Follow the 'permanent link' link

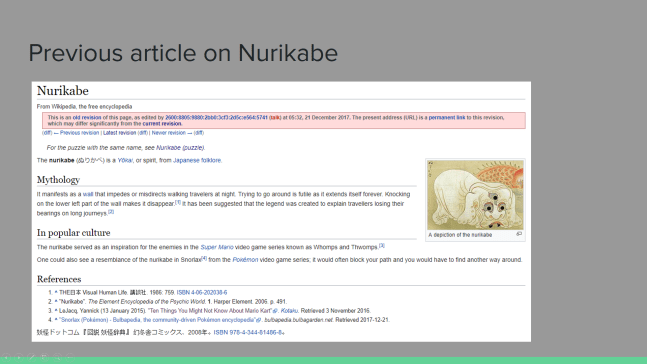tap(447, 118)
